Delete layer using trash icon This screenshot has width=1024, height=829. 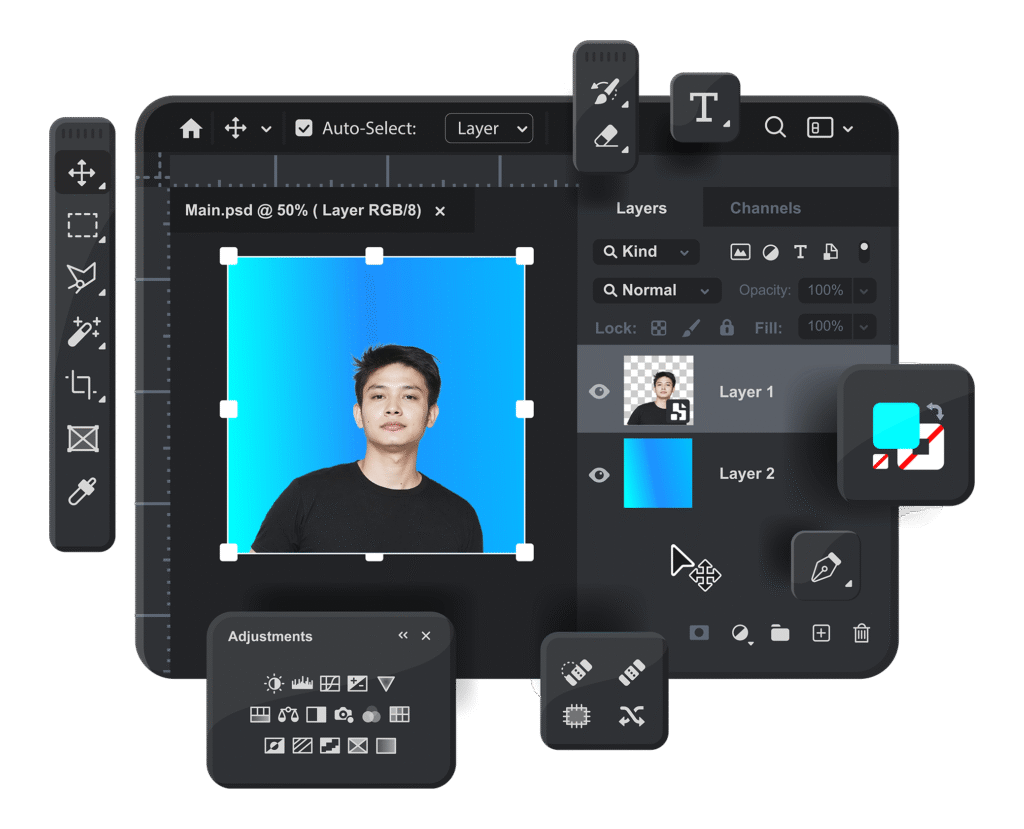pyautogui.click(x=861, y=633)
